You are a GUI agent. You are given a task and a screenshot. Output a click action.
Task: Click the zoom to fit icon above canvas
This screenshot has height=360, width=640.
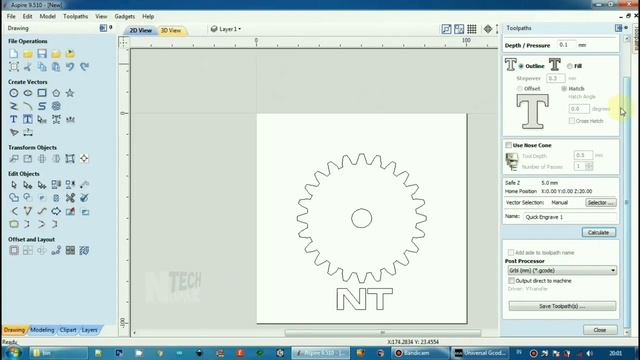point(446,29)
